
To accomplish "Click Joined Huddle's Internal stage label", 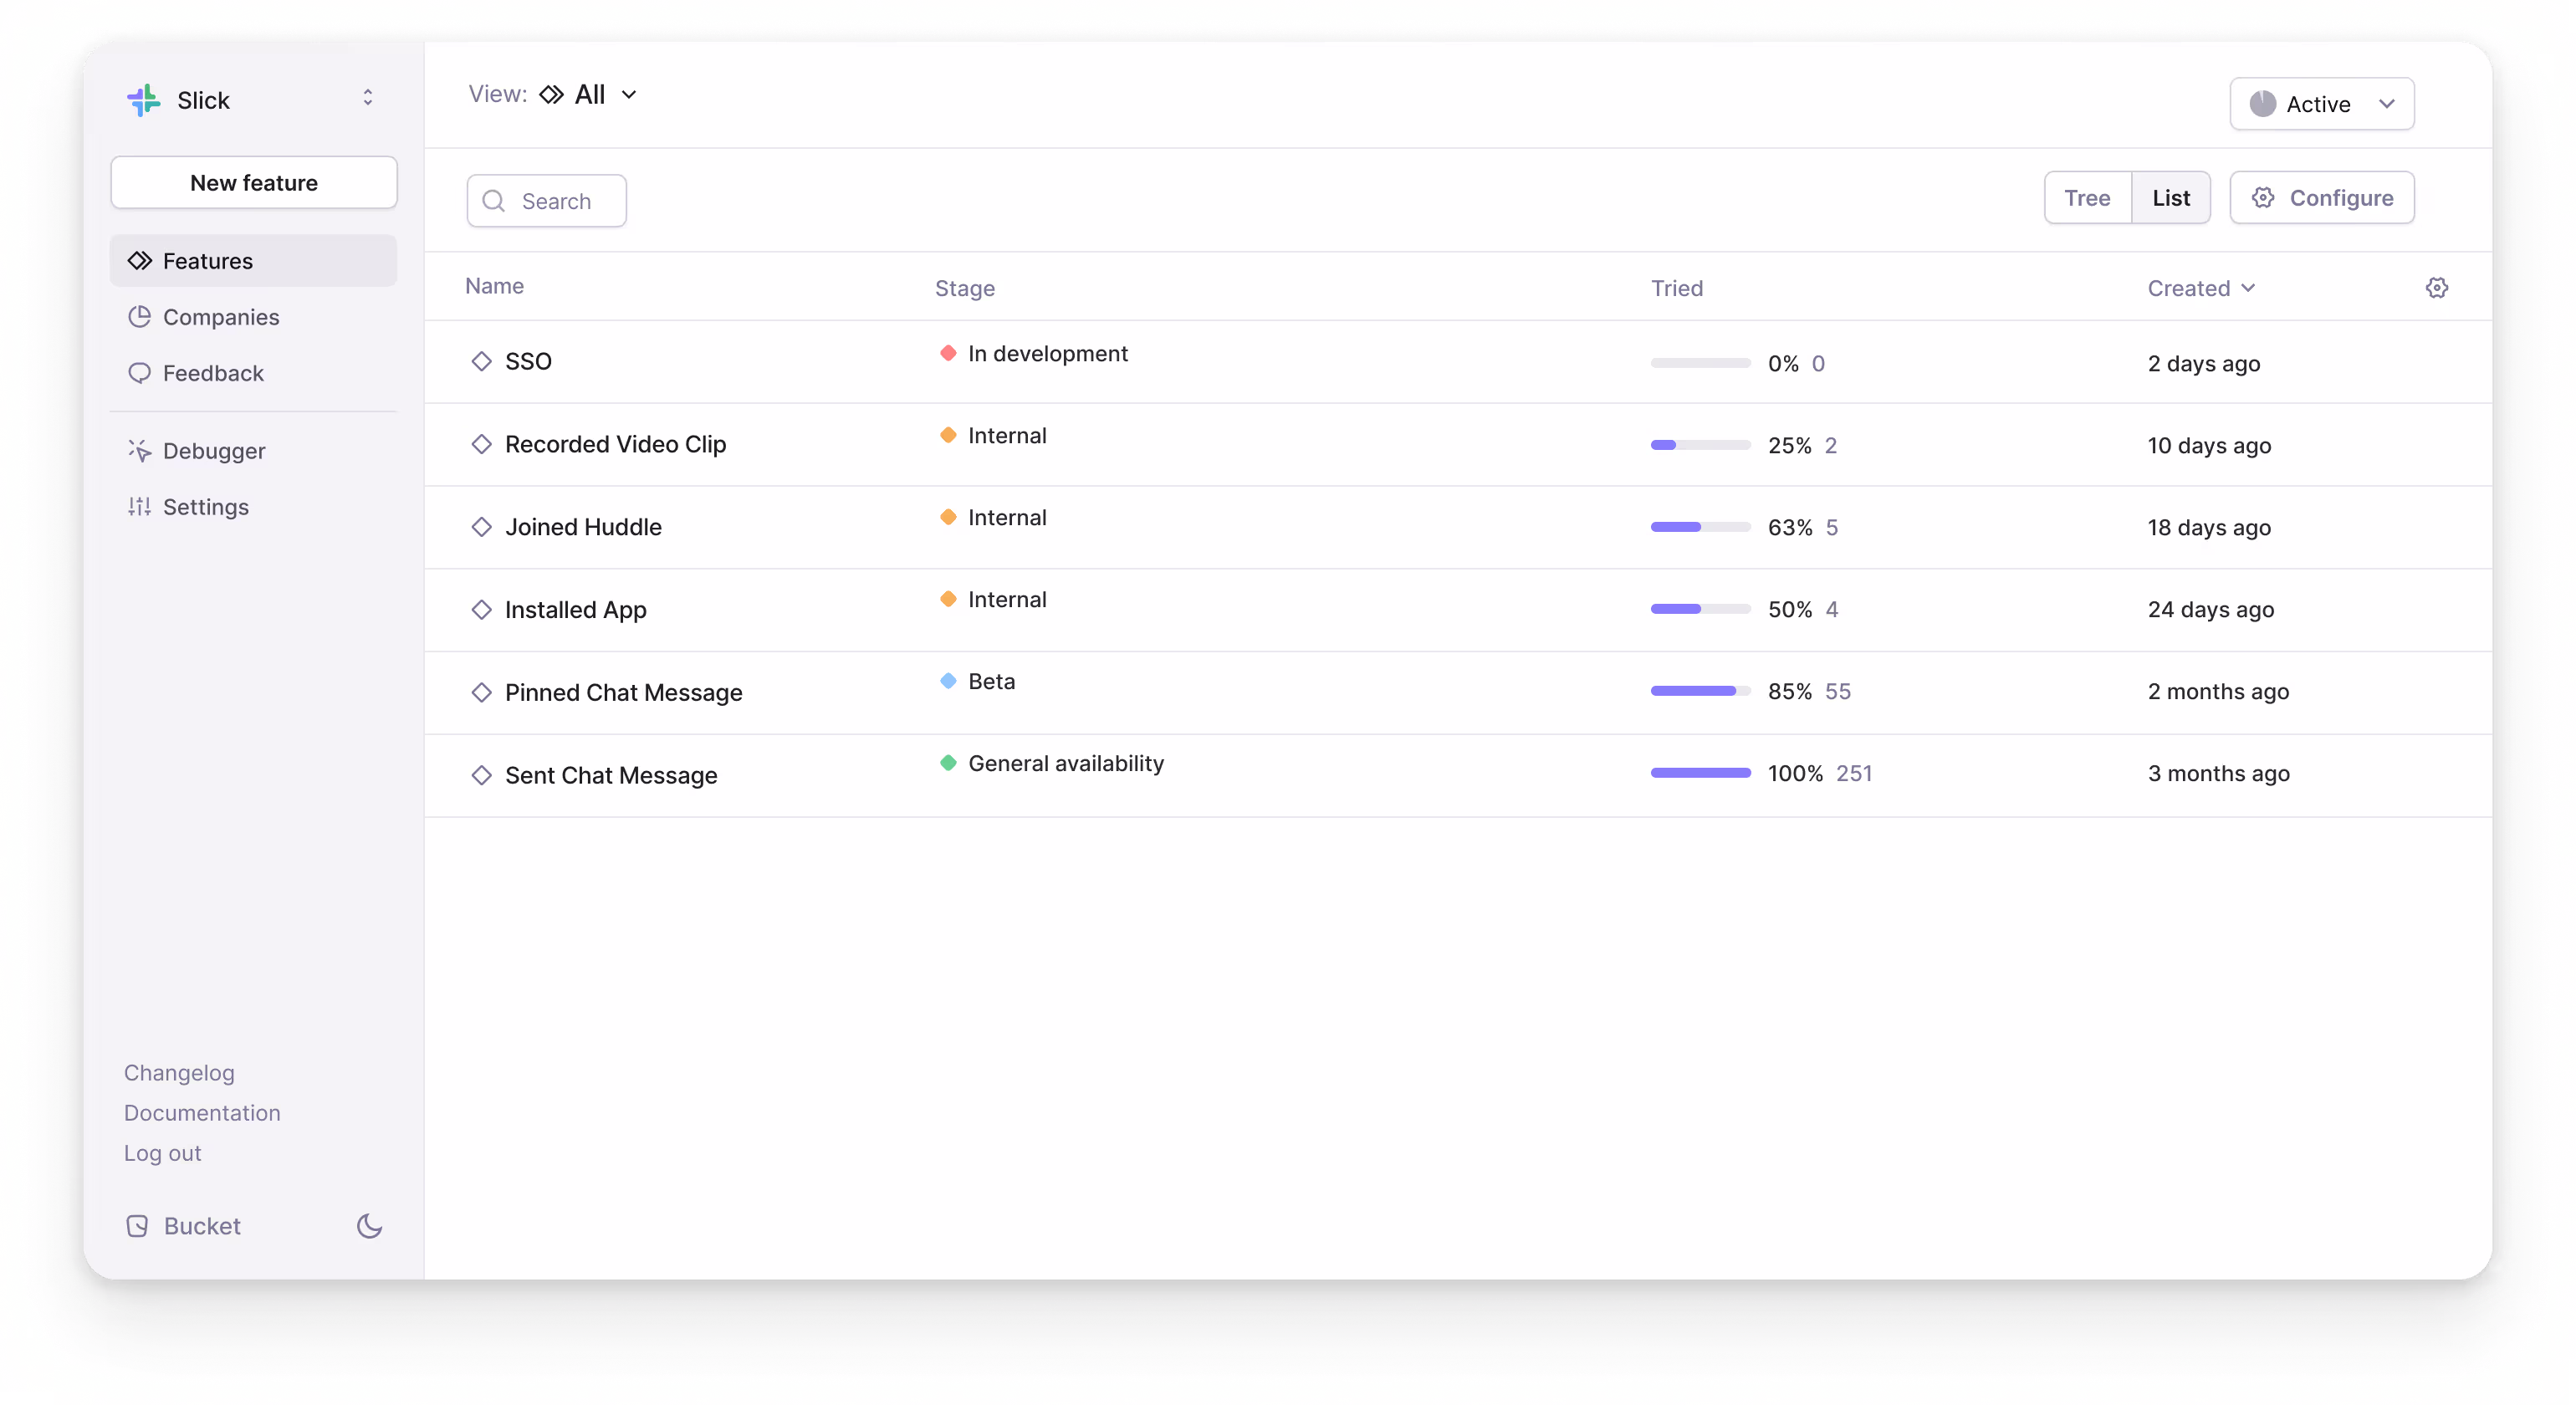I will pos(1007,517).
